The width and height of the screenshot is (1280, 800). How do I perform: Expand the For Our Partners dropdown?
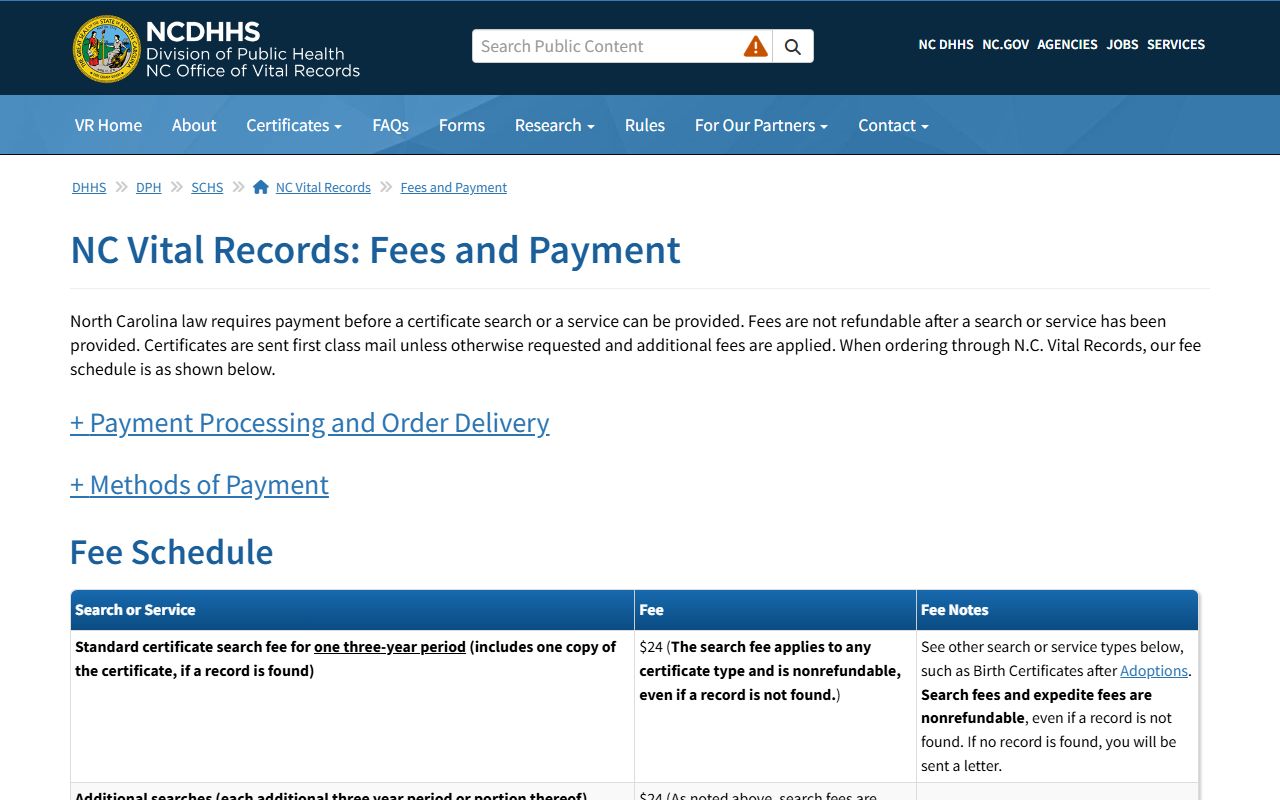[761, 125]
